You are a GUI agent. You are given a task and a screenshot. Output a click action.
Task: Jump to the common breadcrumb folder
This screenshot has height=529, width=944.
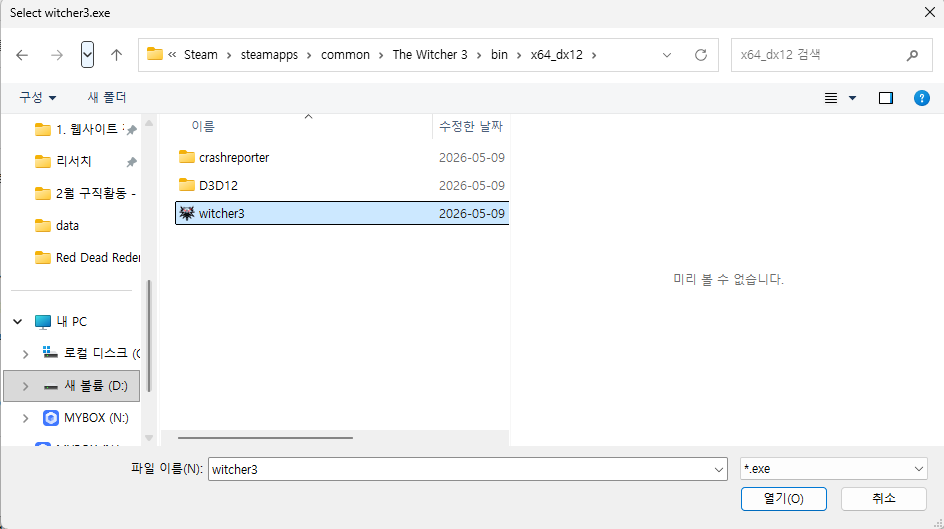coord(345,55)
